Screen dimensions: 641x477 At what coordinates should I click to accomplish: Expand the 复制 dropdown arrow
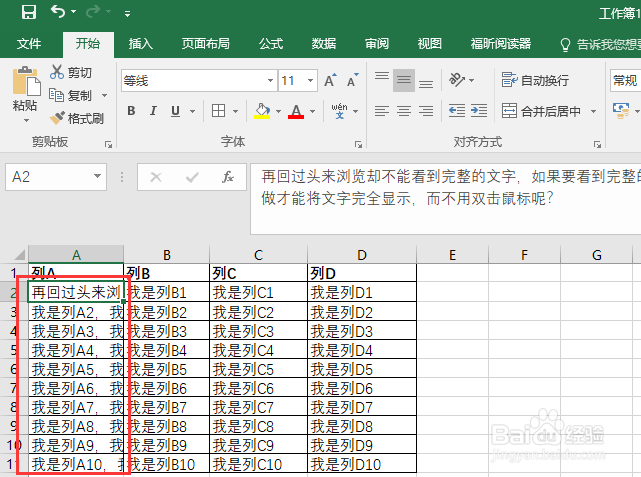click(x=105, y=96)
